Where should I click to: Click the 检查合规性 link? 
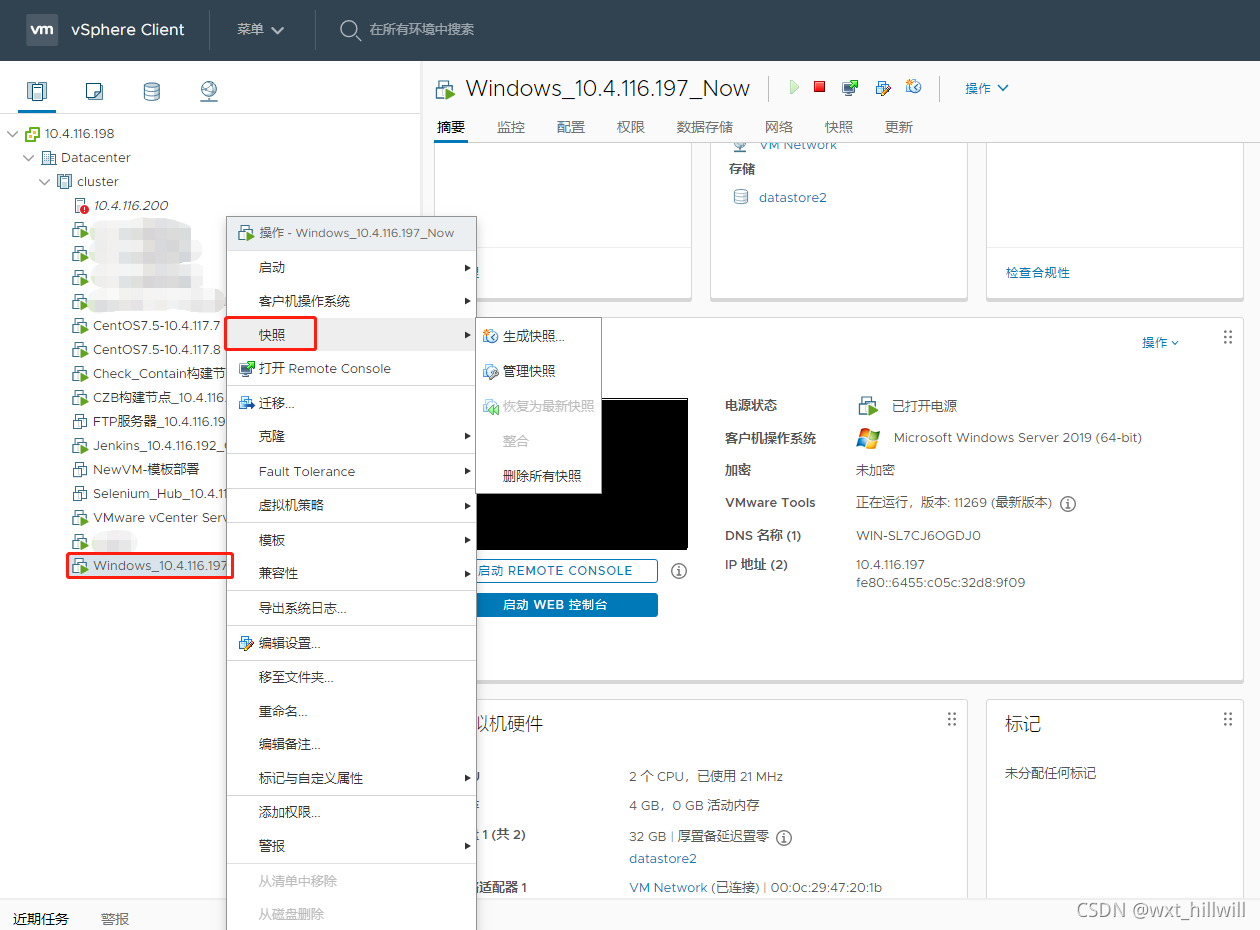tap(1038, 272)
